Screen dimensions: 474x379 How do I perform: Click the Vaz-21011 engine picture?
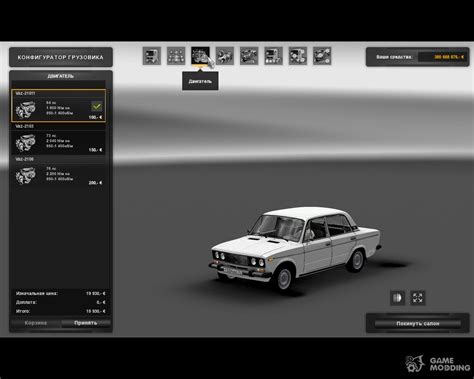coord(26,109)
